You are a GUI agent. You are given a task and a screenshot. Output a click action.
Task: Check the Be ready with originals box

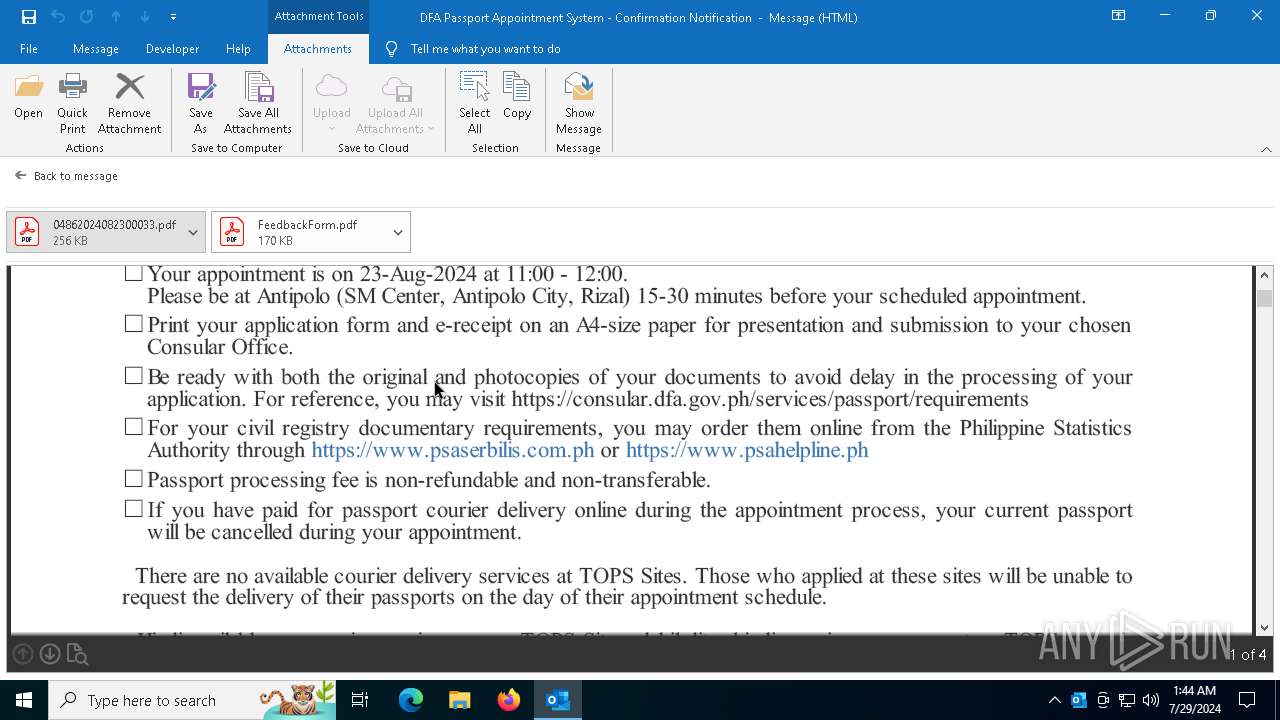click(133, 376)
